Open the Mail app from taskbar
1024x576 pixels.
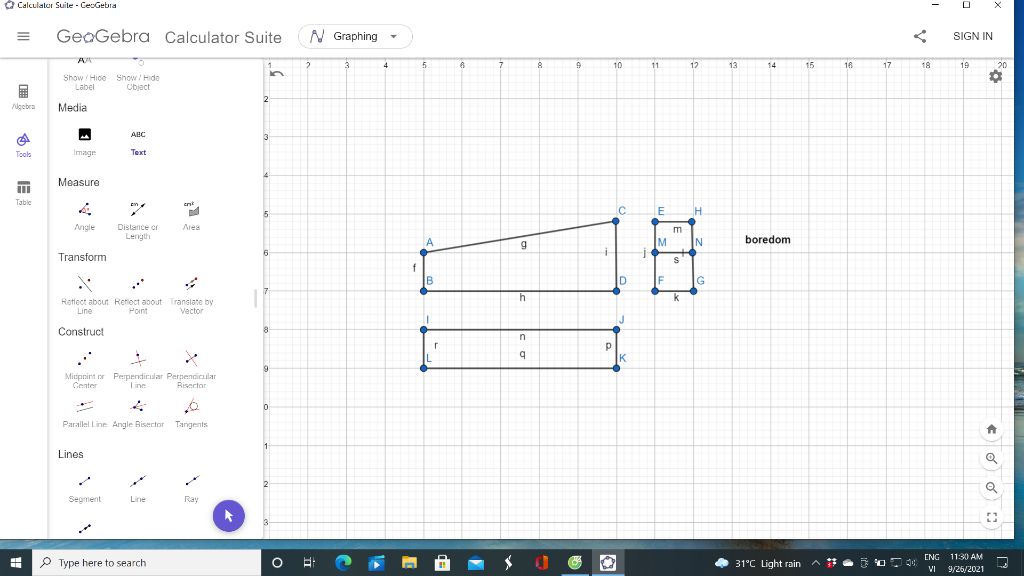475,562
